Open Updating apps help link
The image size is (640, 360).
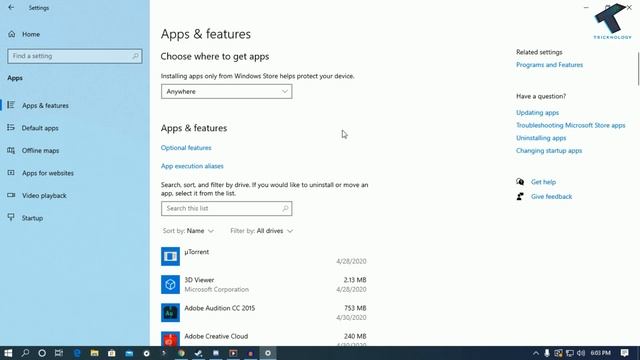(538, 113)
